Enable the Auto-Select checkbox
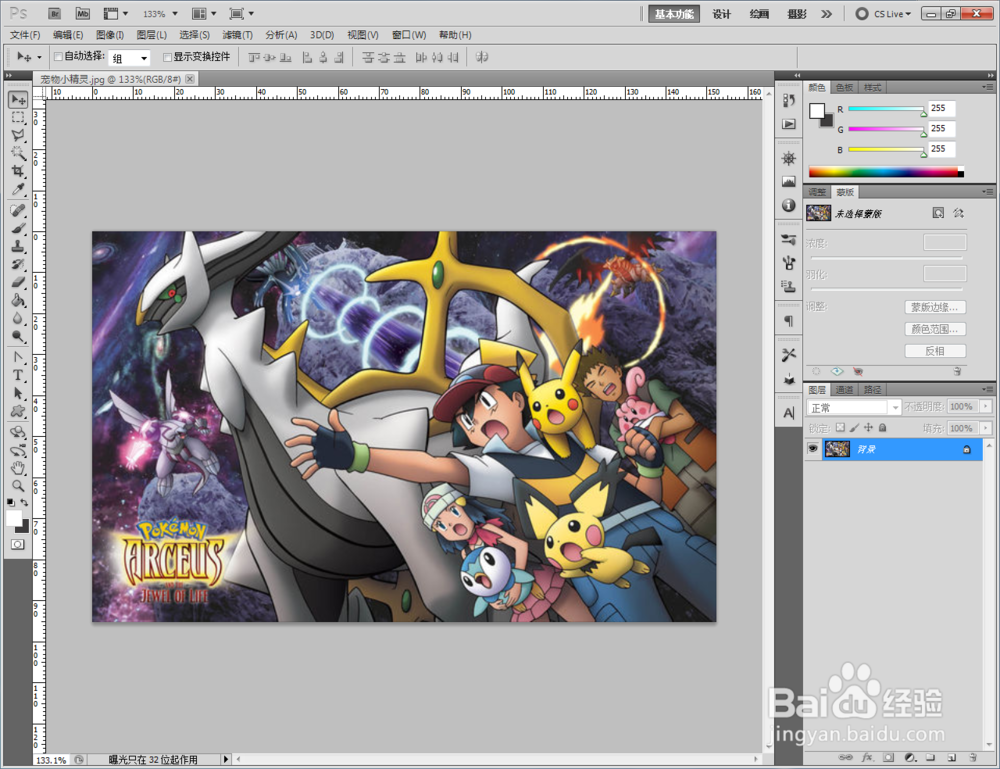 pos(58,57)
